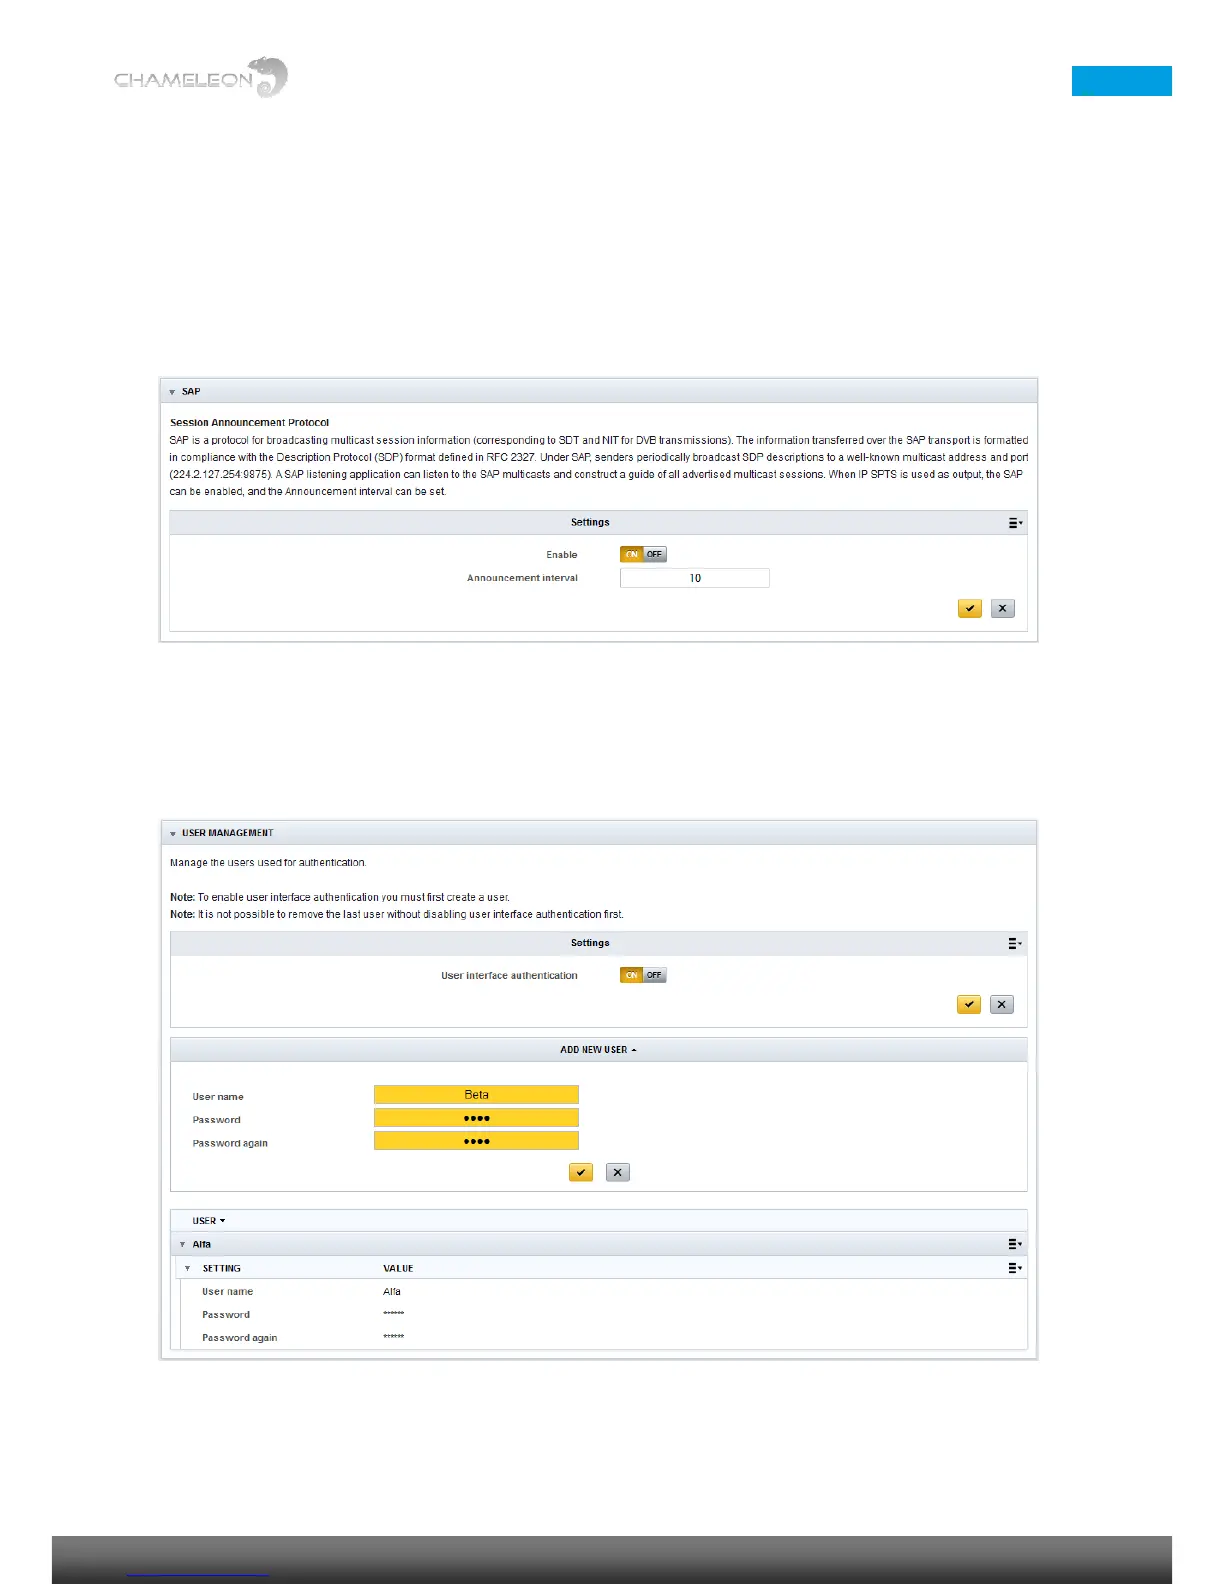Discard authentication setting with X button

1002,1004
